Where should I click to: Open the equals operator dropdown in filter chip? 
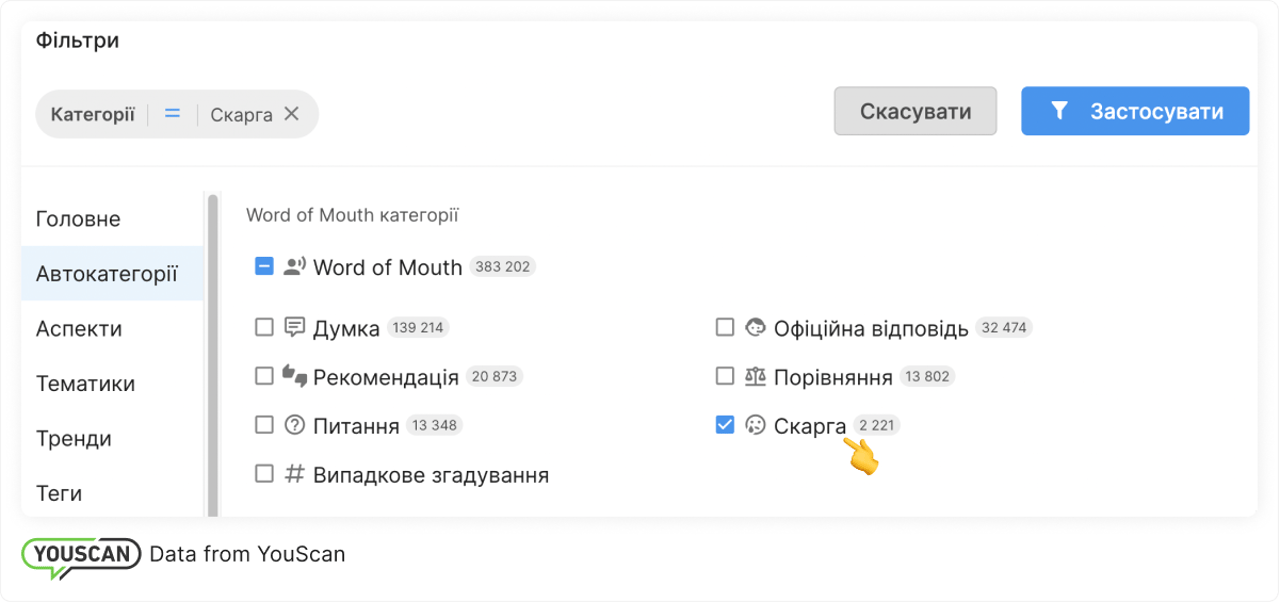(171, 113)
